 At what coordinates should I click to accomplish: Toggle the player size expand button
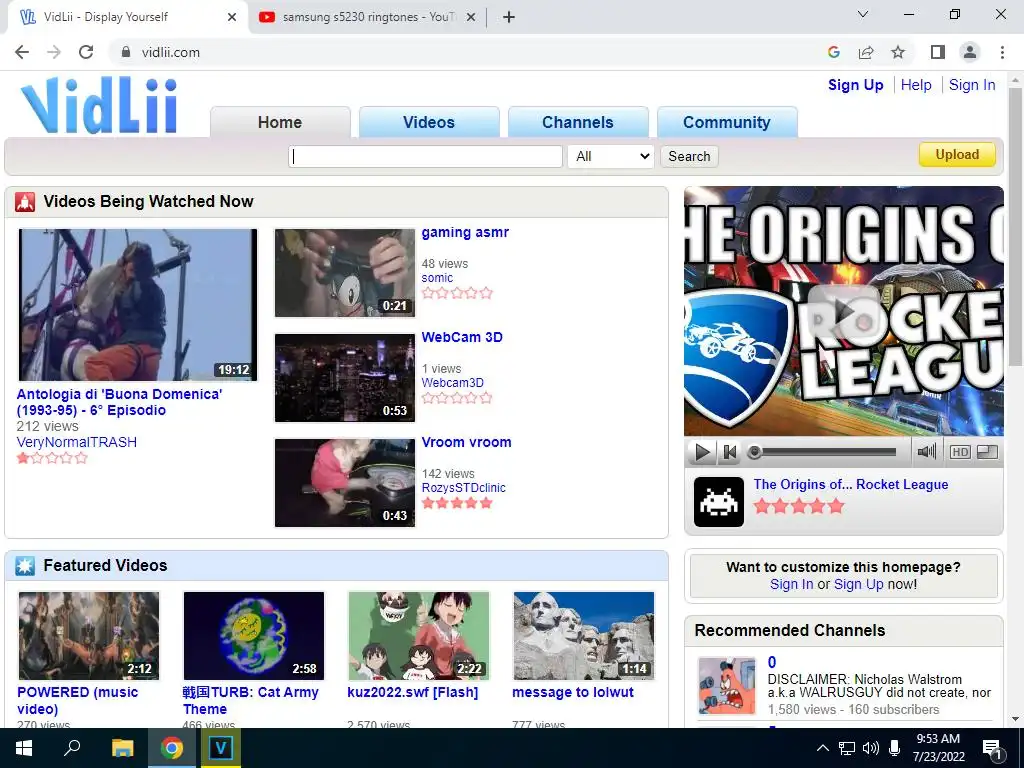click(987, 452)
